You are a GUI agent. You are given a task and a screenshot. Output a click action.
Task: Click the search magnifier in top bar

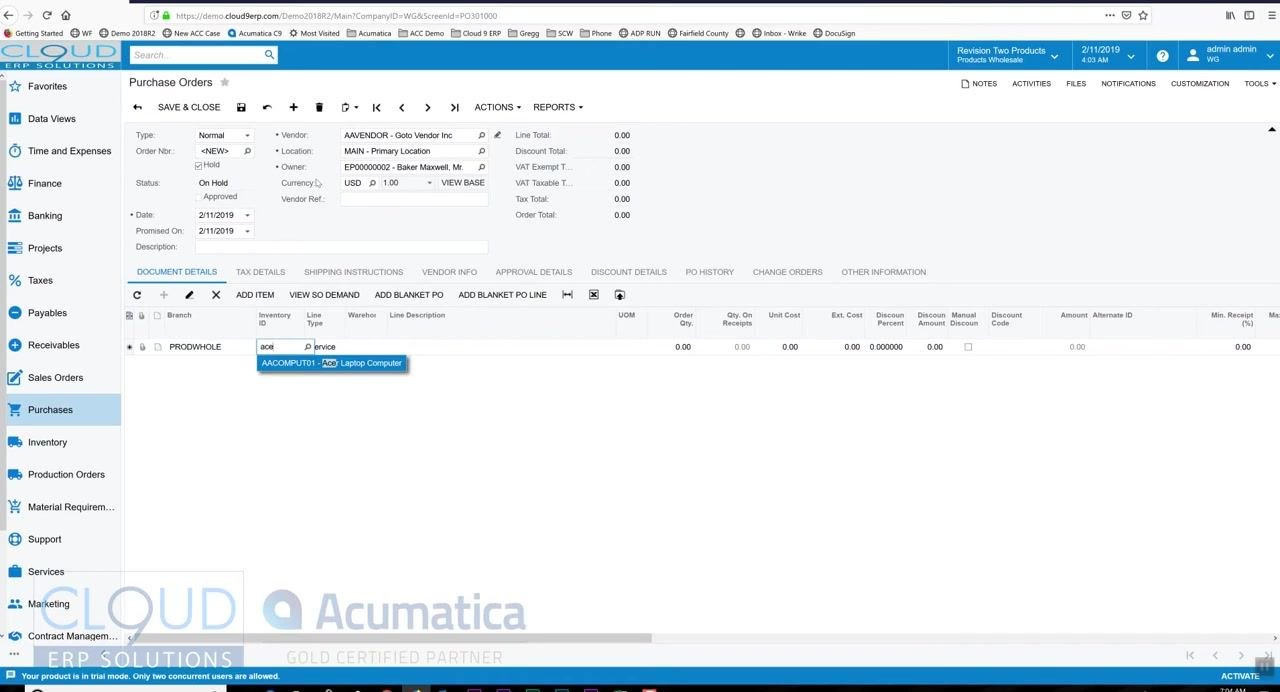pyautogui.click(x=269, y=55)
